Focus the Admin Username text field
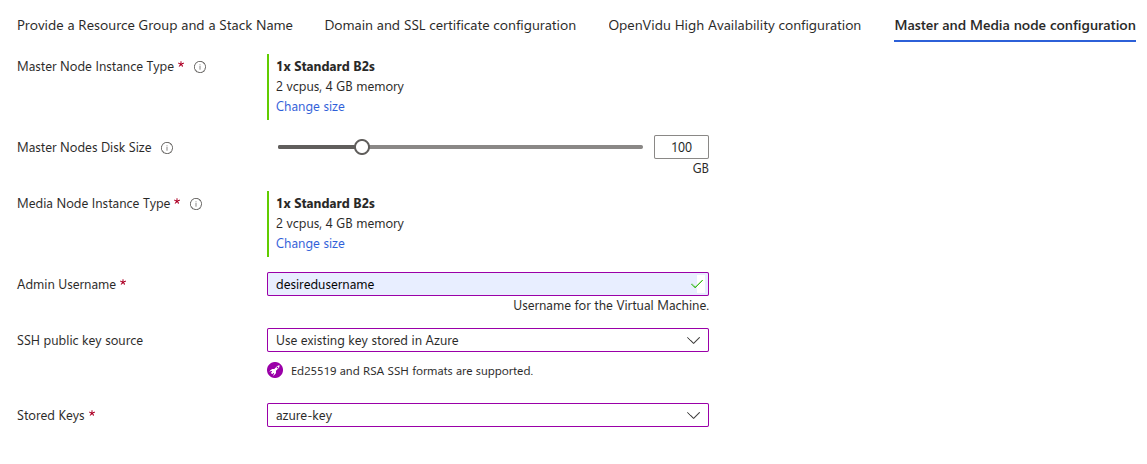1147x464 pixels. pos(488,284)
